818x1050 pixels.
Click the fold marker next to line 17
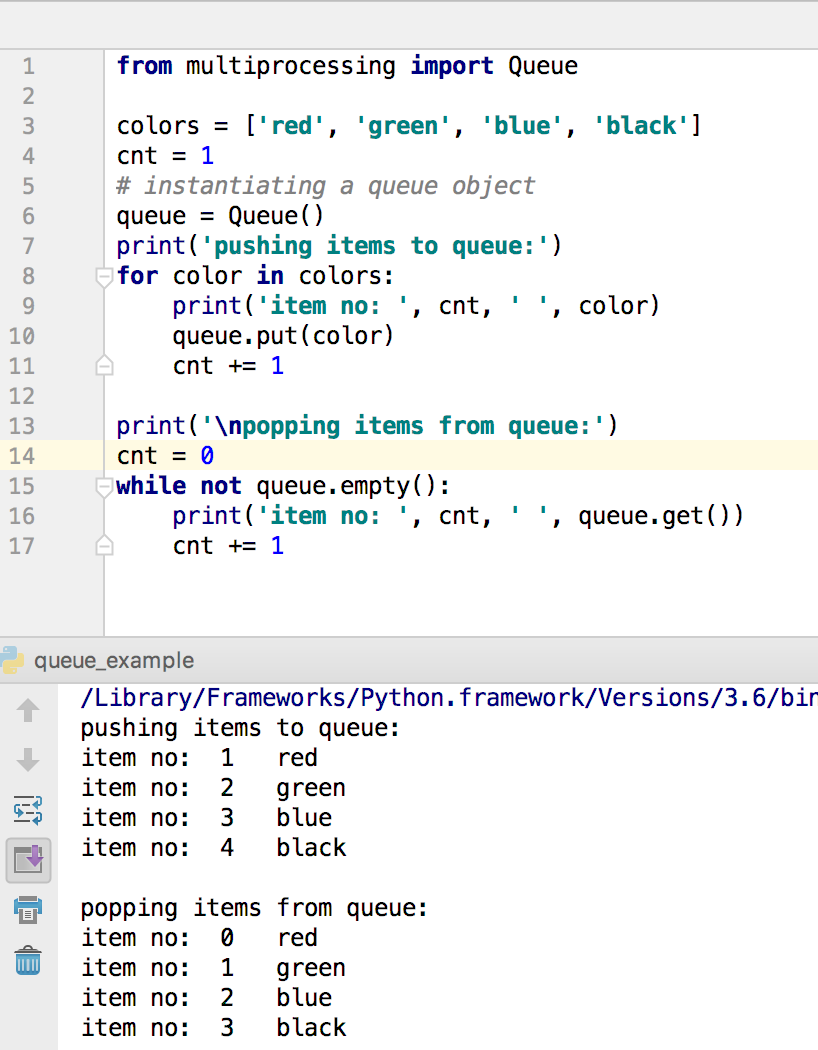pyautogui.click(x=103, y=546)
